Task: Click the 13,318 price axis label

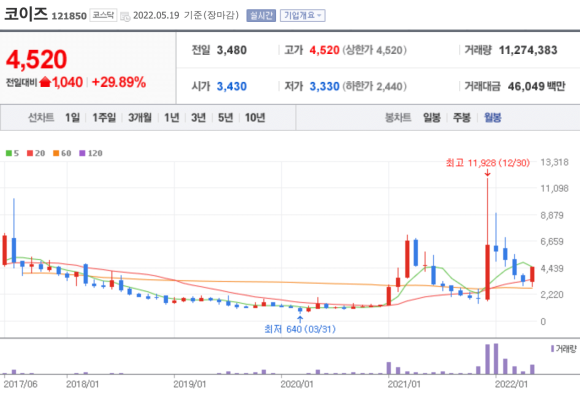Action: click(554, 162)
